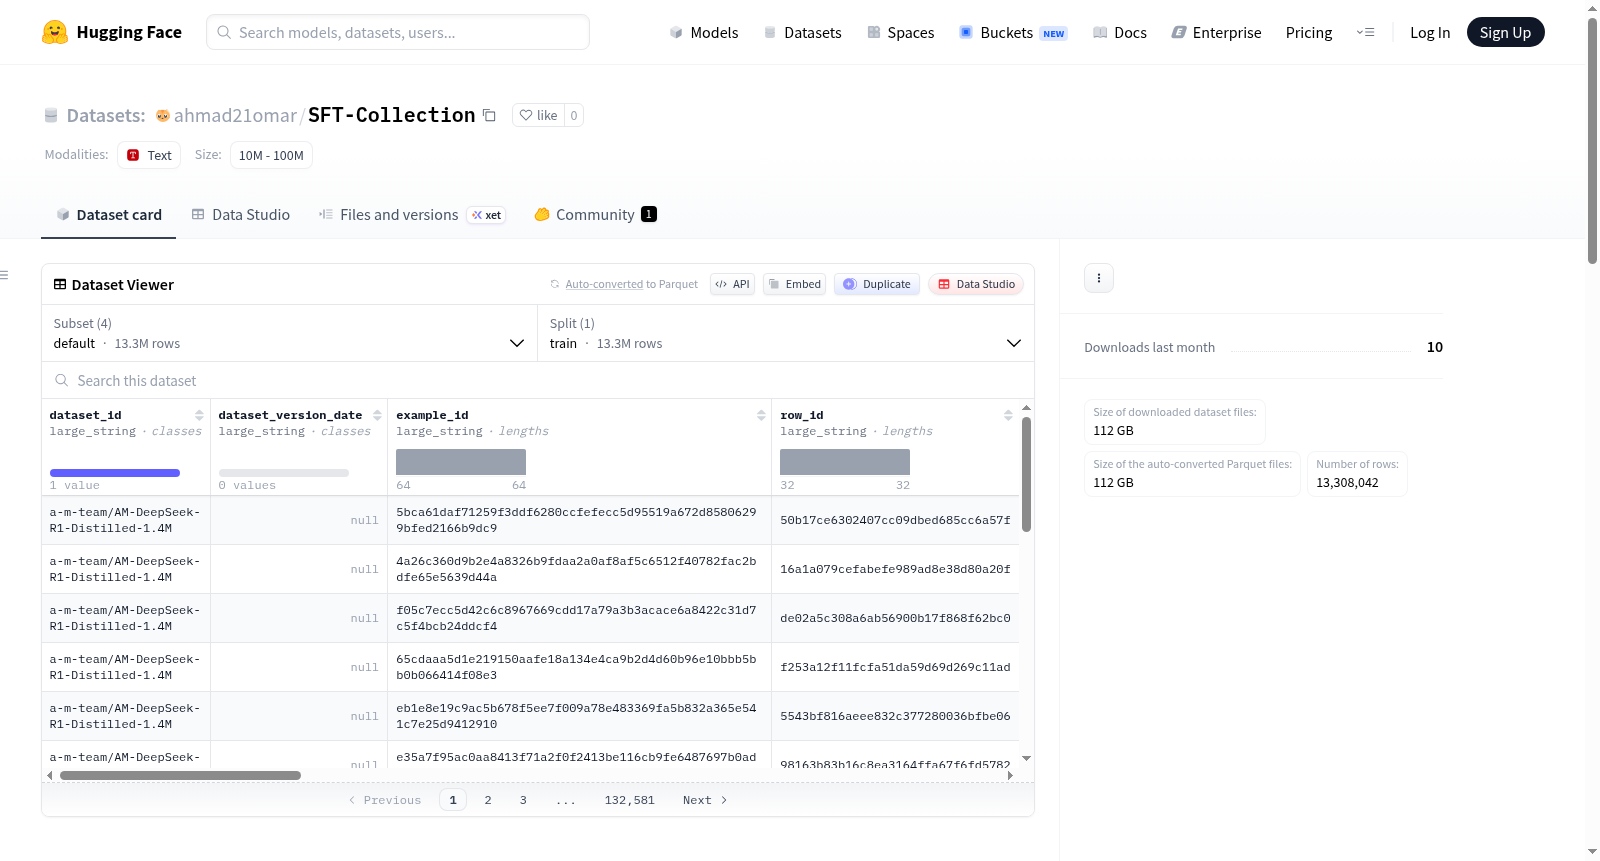Open the Docs page
1600x861 pixels.
1120,32
